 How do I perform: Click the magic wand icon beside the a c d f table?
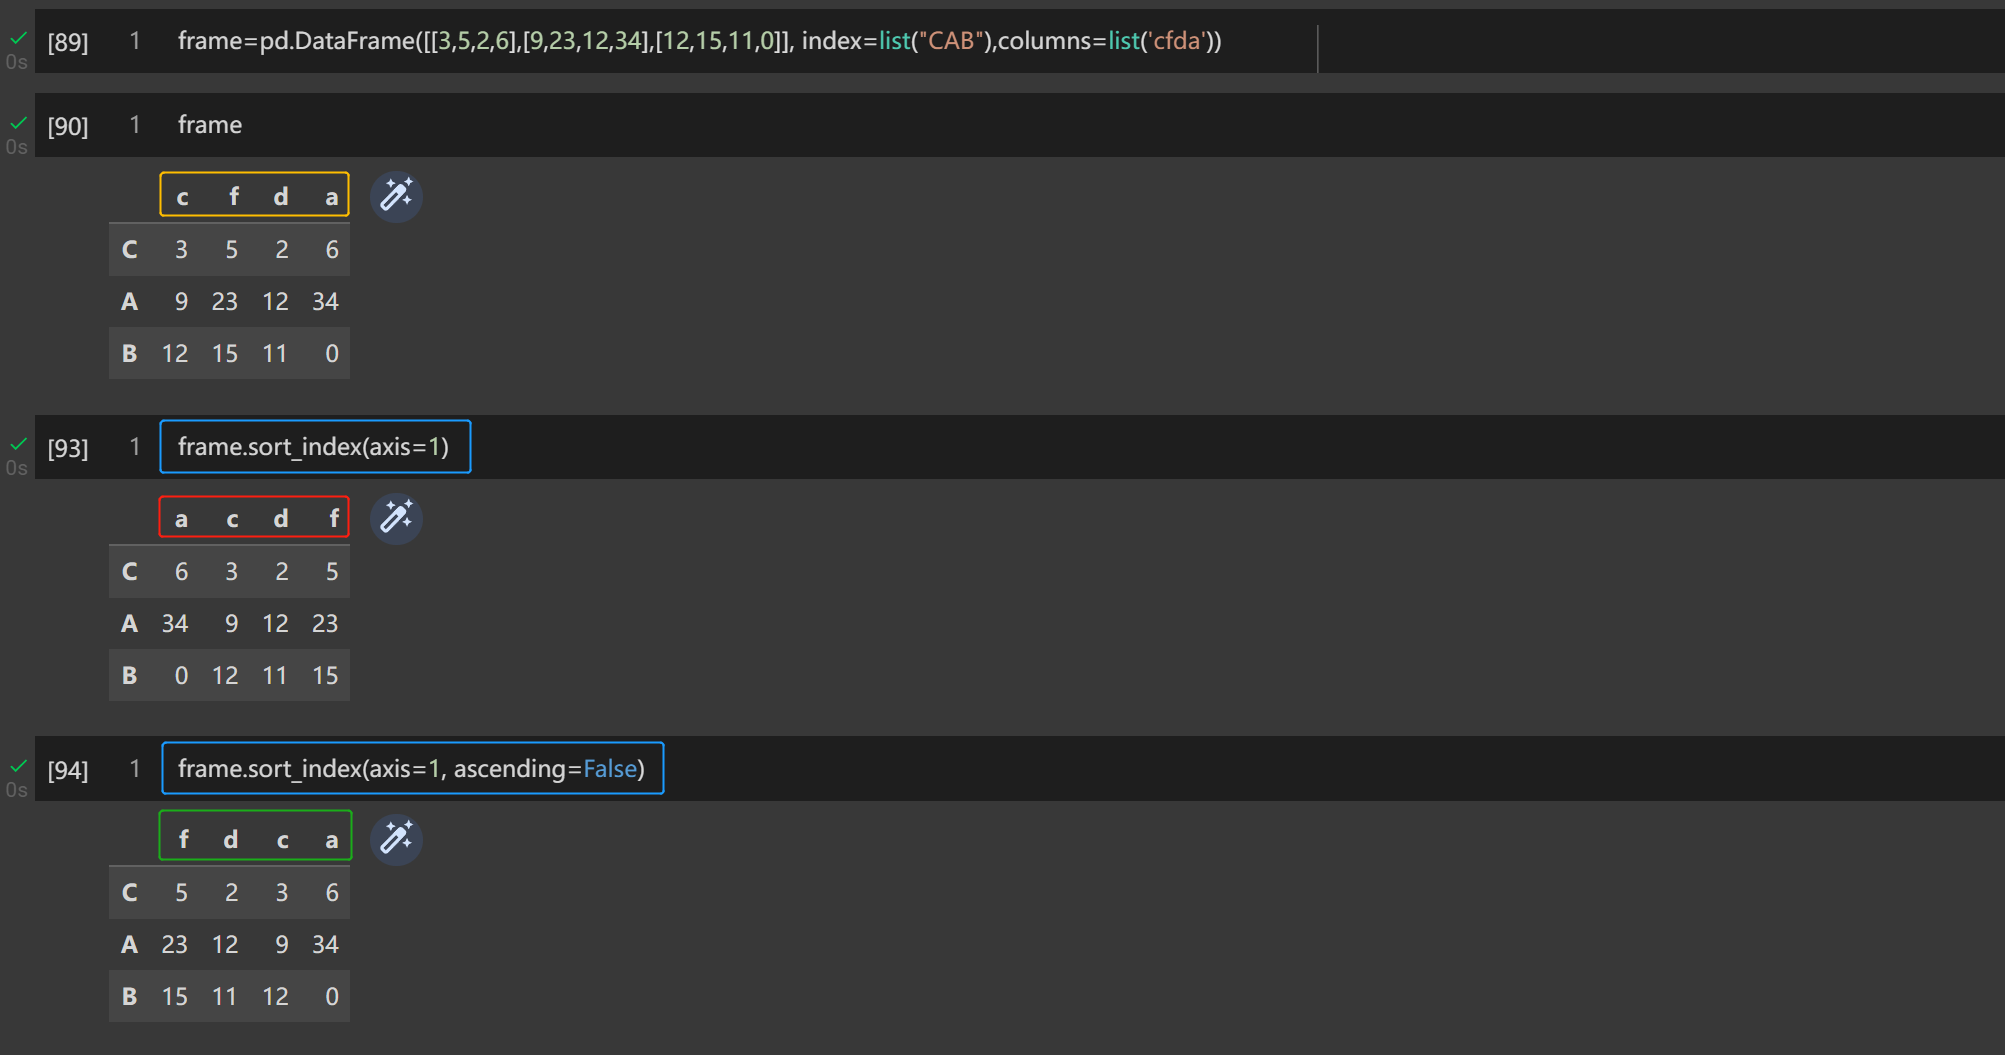click(x=396, y=518)
